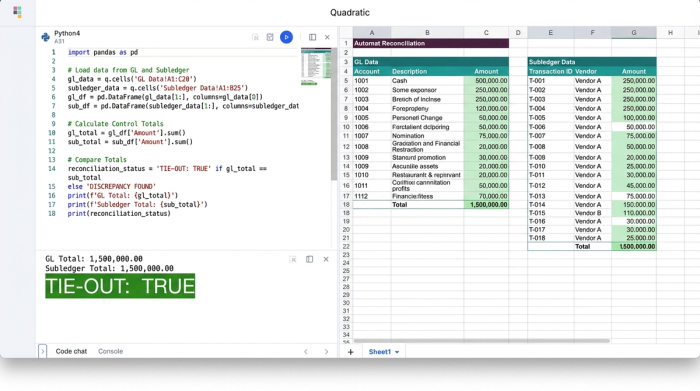
Task: Click the 'Python4' cell name label
Action: point(67,33)
